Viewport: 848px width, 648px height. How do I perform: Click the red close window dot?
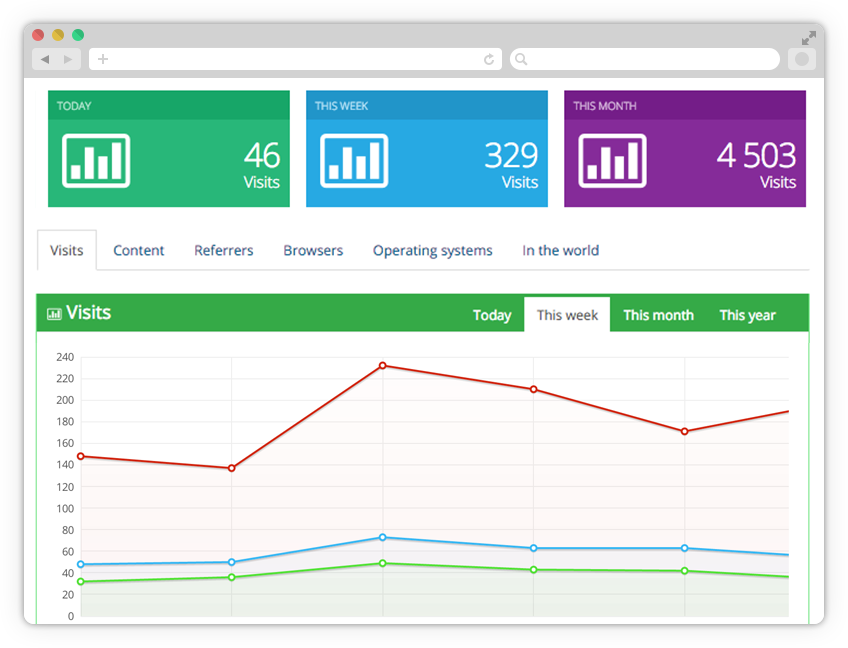tap(38, 35)
